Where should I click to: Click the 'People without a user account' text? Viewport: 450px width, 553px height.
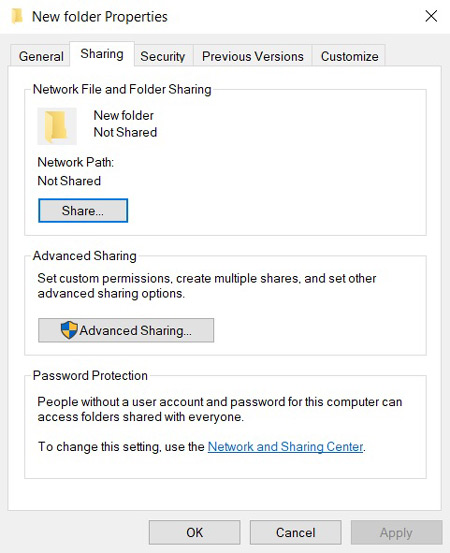(220, 409)
